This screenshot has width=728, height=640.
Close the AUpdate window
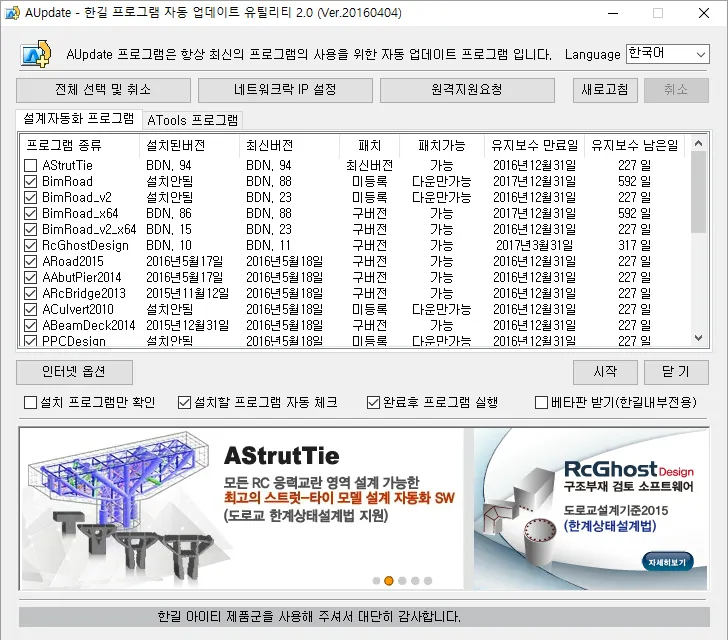tap(704, 13)
